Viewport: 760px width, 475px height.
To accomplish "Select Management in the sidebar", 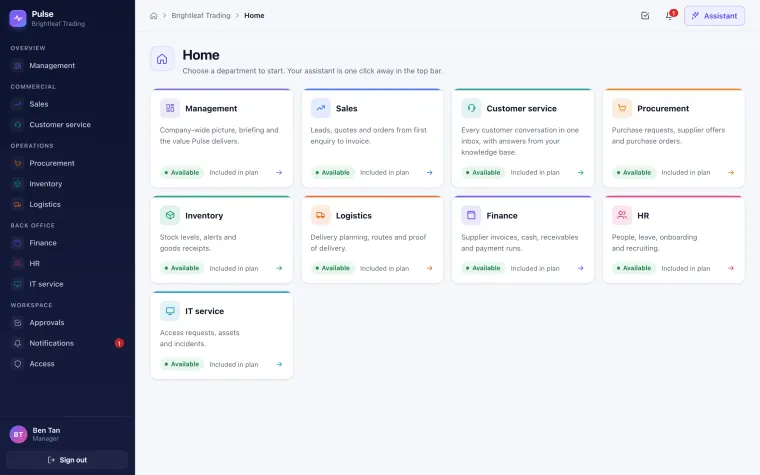I will [67, 65].
